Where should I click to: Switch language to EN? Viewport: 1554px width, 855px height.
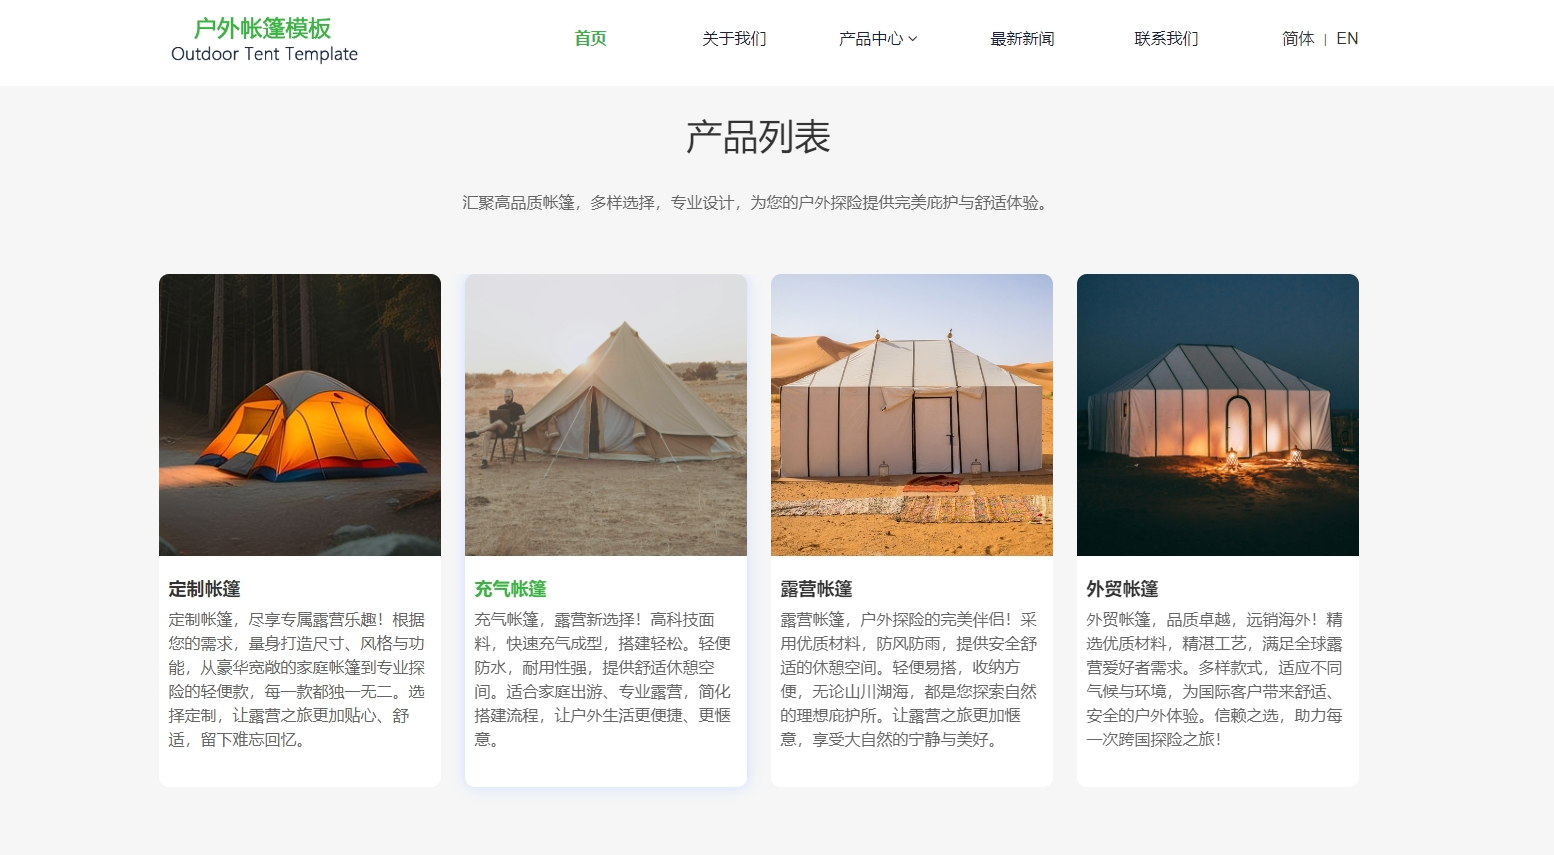pyautogui.click(x=1347, y=39)
